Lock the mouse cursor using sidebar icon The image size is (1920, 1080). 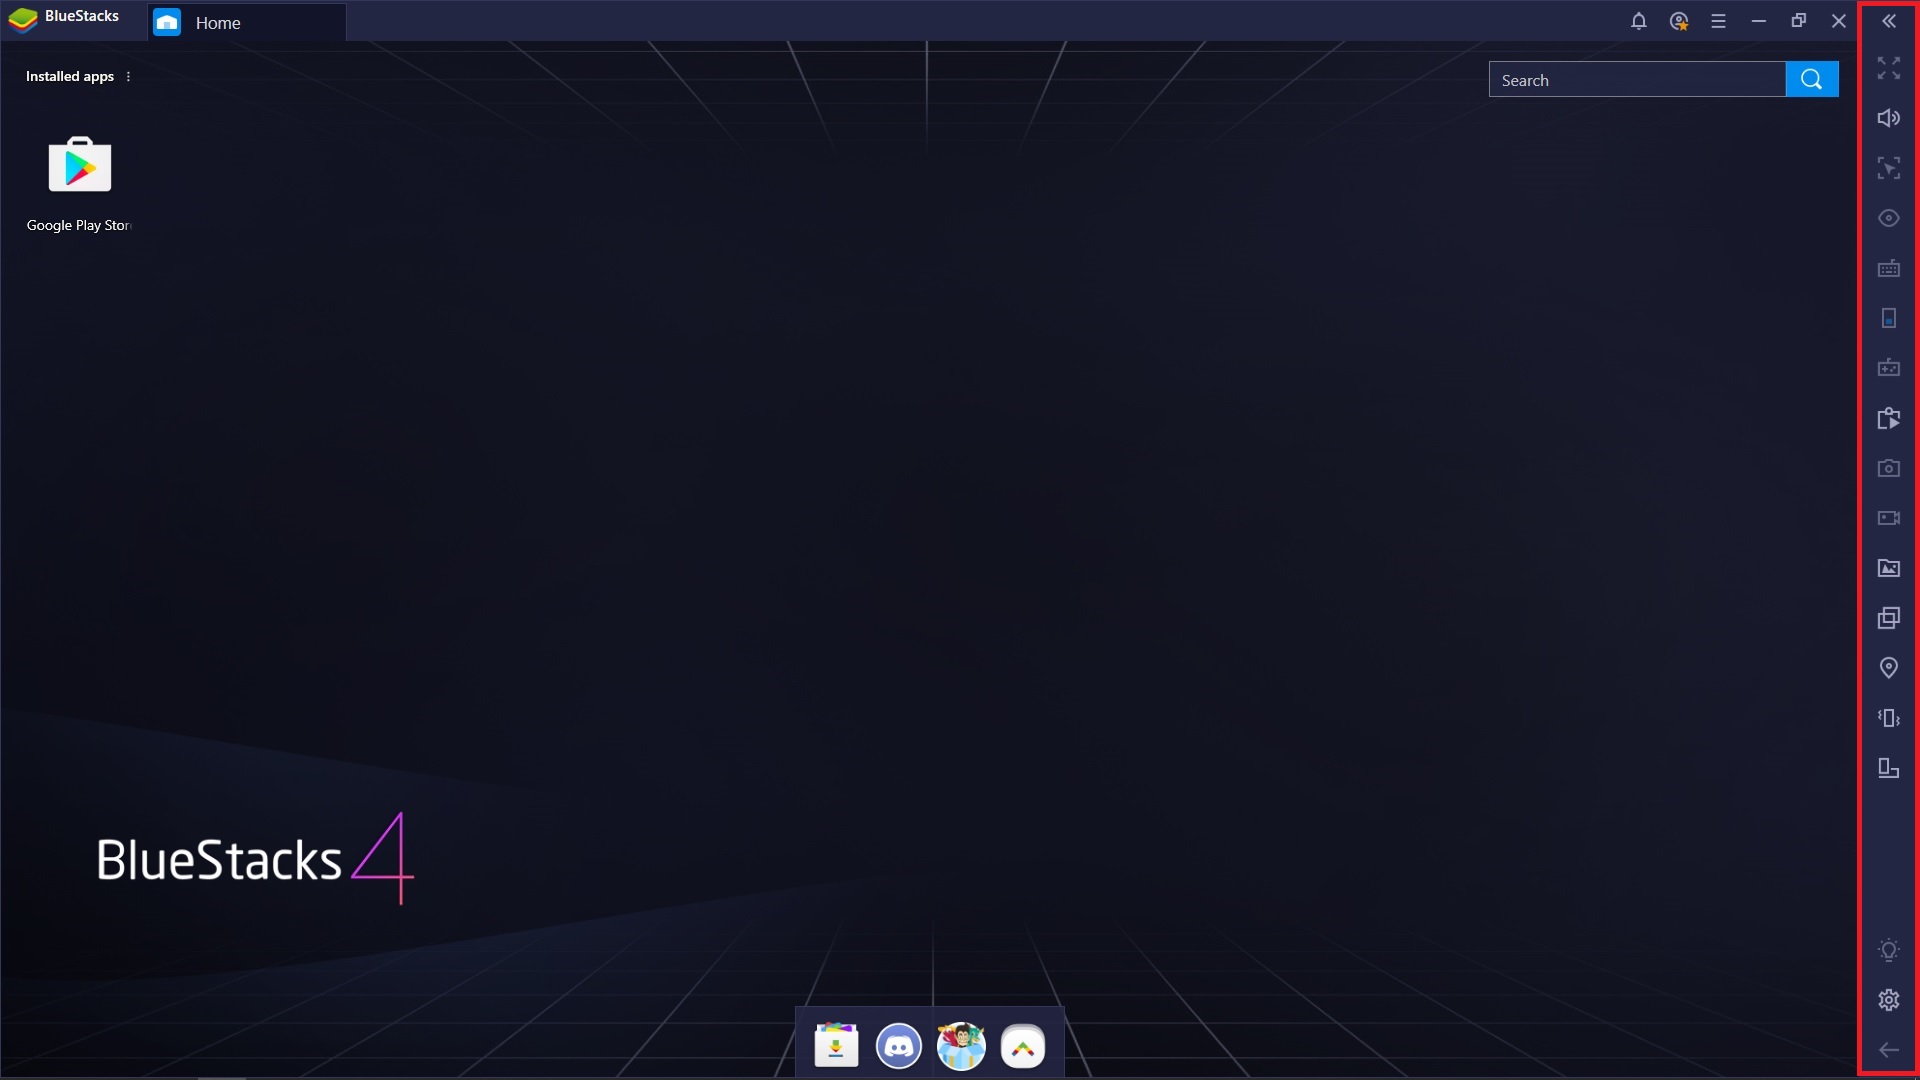coord(1889,168)
